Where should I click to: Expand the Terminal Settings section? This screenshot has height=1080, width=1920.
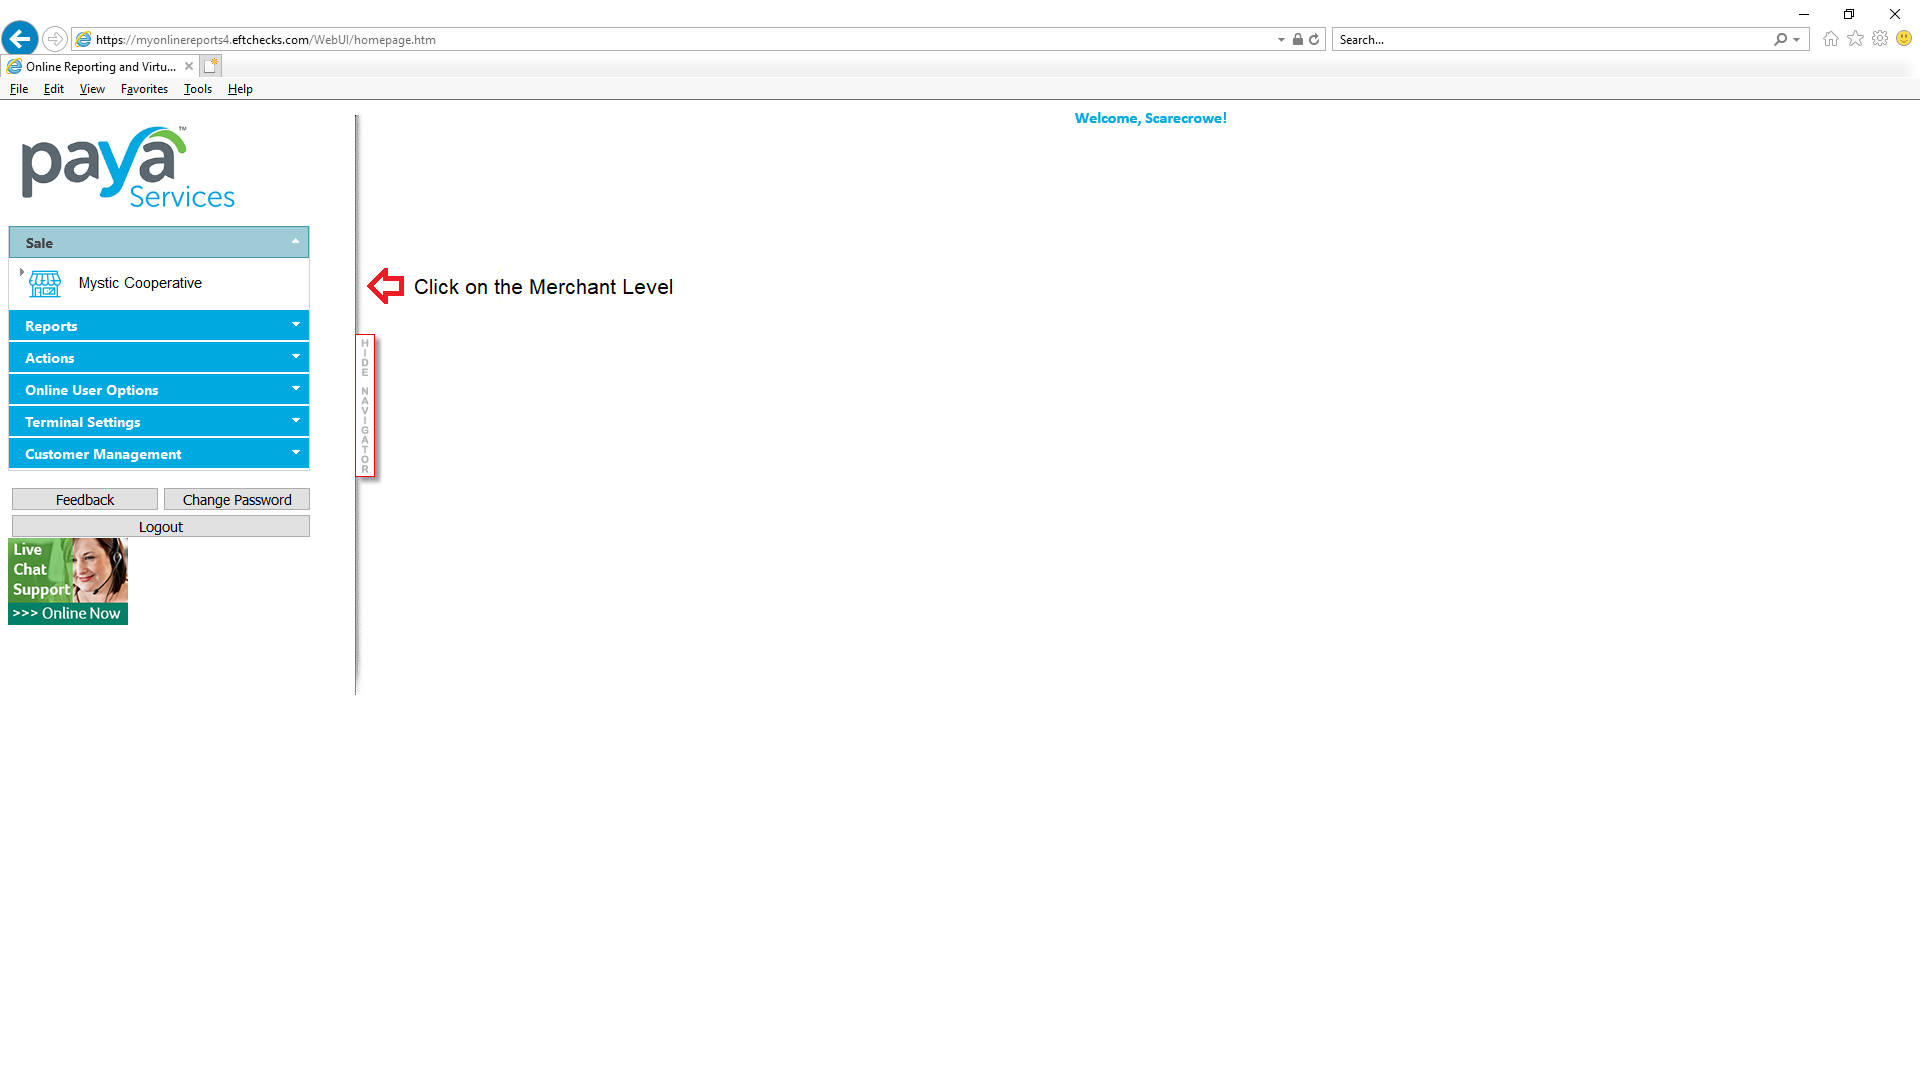[x=159, y=422]
